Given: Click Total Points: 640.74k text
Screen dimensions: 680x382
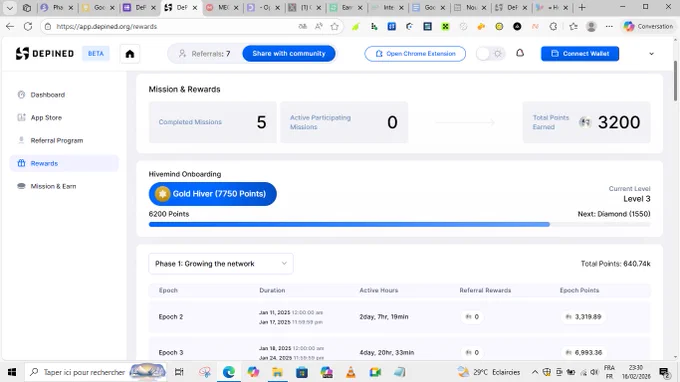Looking at the screenshot, I should click(x=615, y=264).
